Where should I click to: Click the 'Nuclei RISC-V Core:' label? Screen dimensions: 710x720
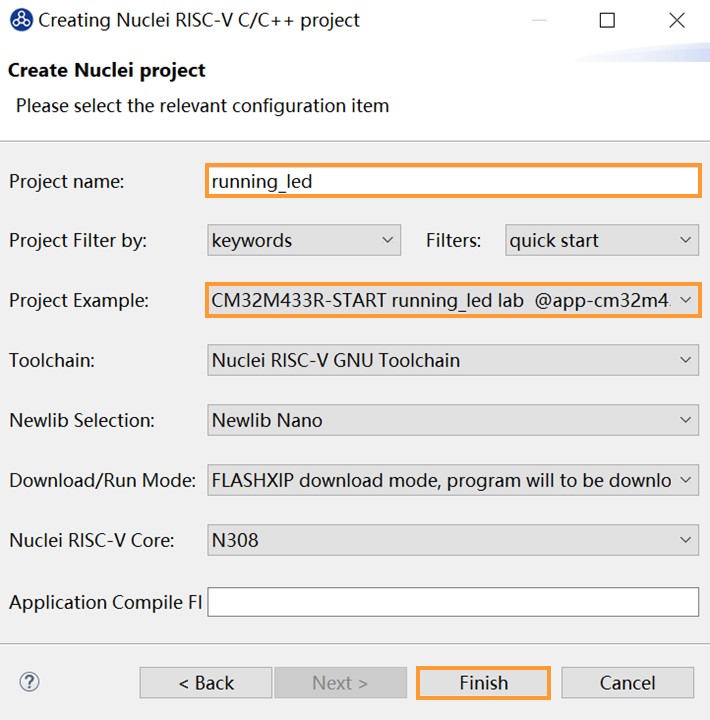(x=92, y=540)
